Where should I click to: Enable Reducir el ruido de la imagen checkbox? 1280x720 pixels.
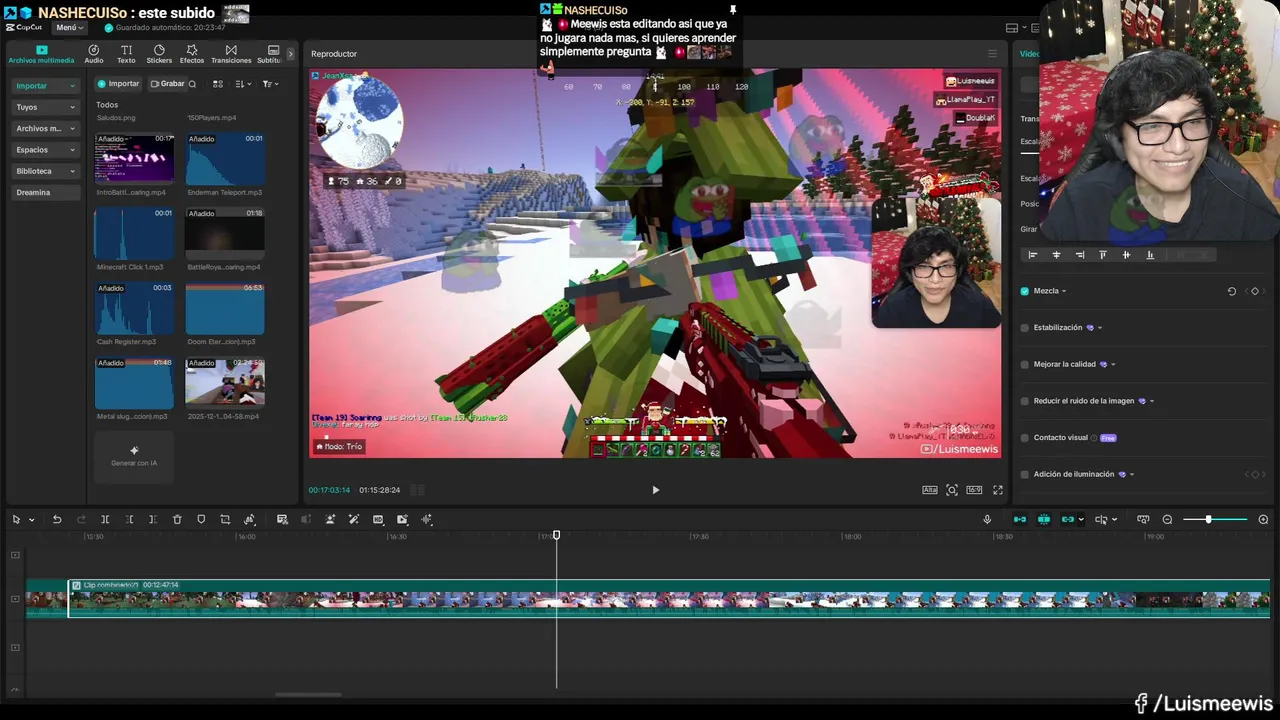pyautogui.click(x=1024, y=401)
